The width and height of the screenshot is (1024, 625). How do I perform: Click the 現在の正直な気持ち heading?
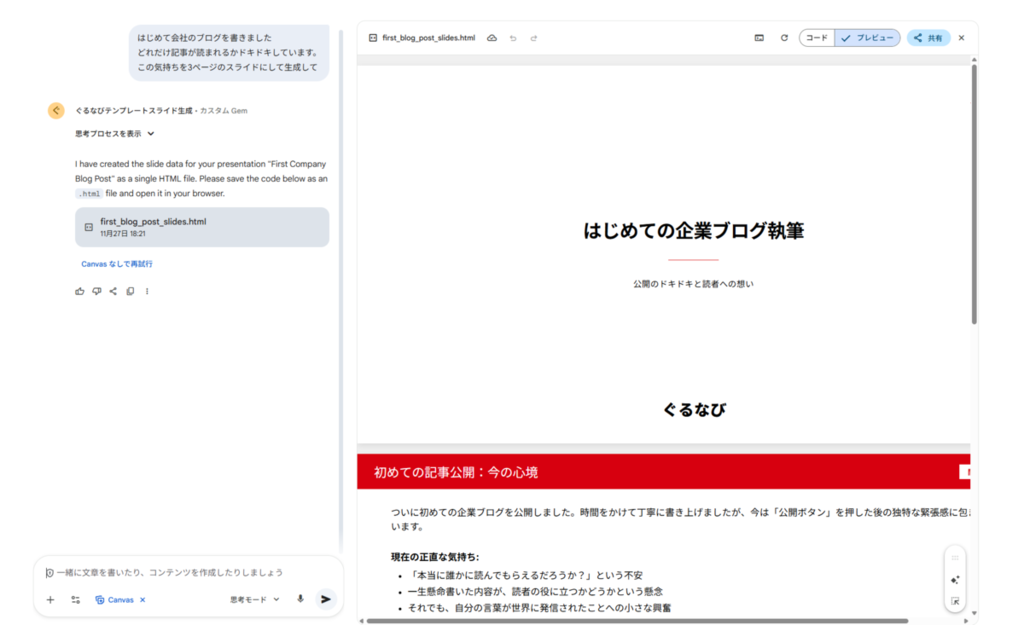pos(435,557)
